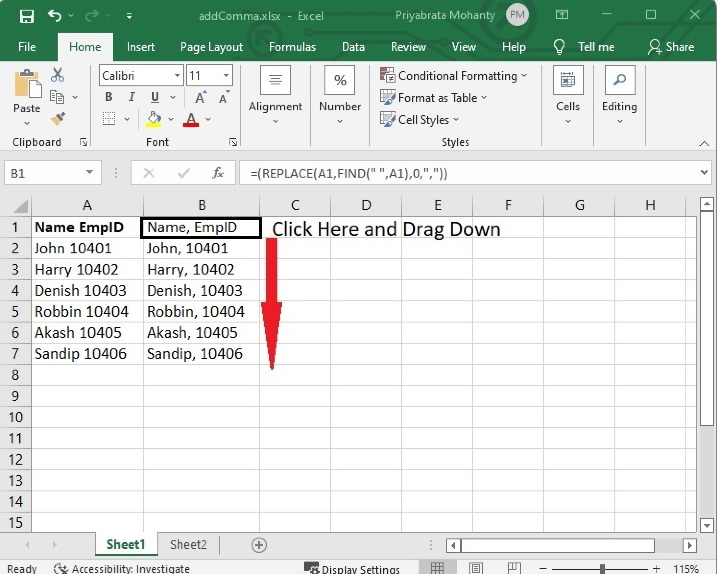Click the Save icon in title bar
This screenshot has height=574, width=720.
(x=26, y=16)
